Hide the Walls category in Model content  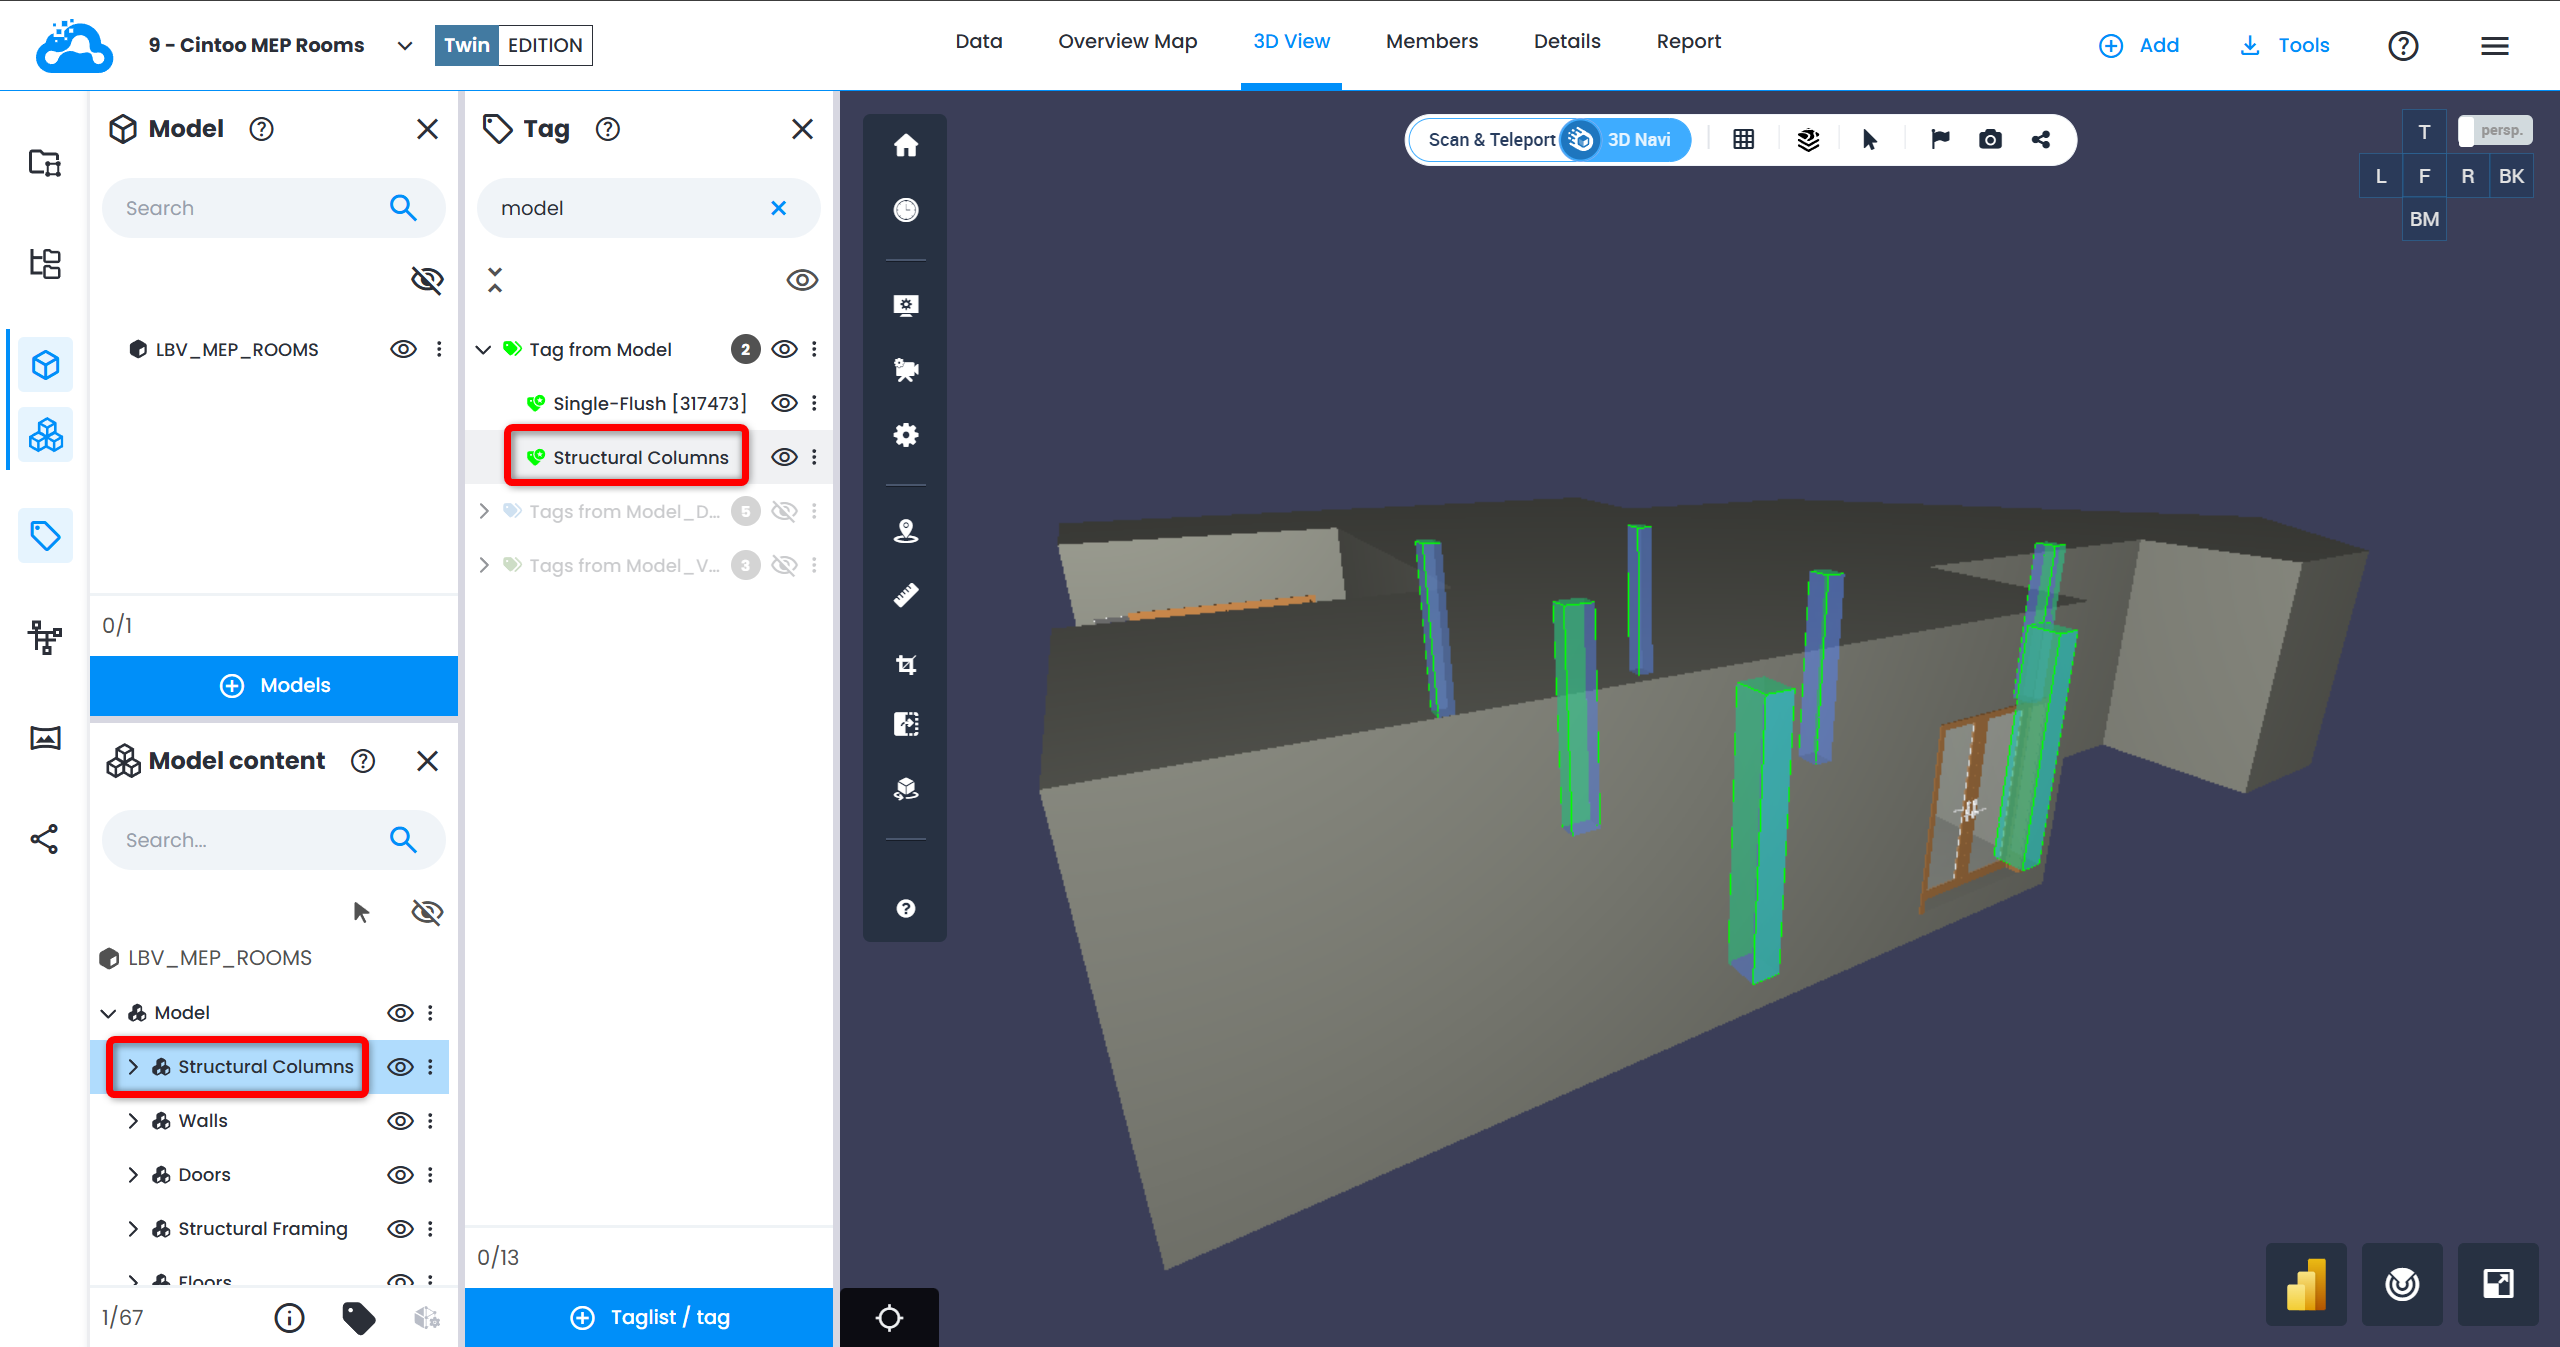click(400, 1121)
